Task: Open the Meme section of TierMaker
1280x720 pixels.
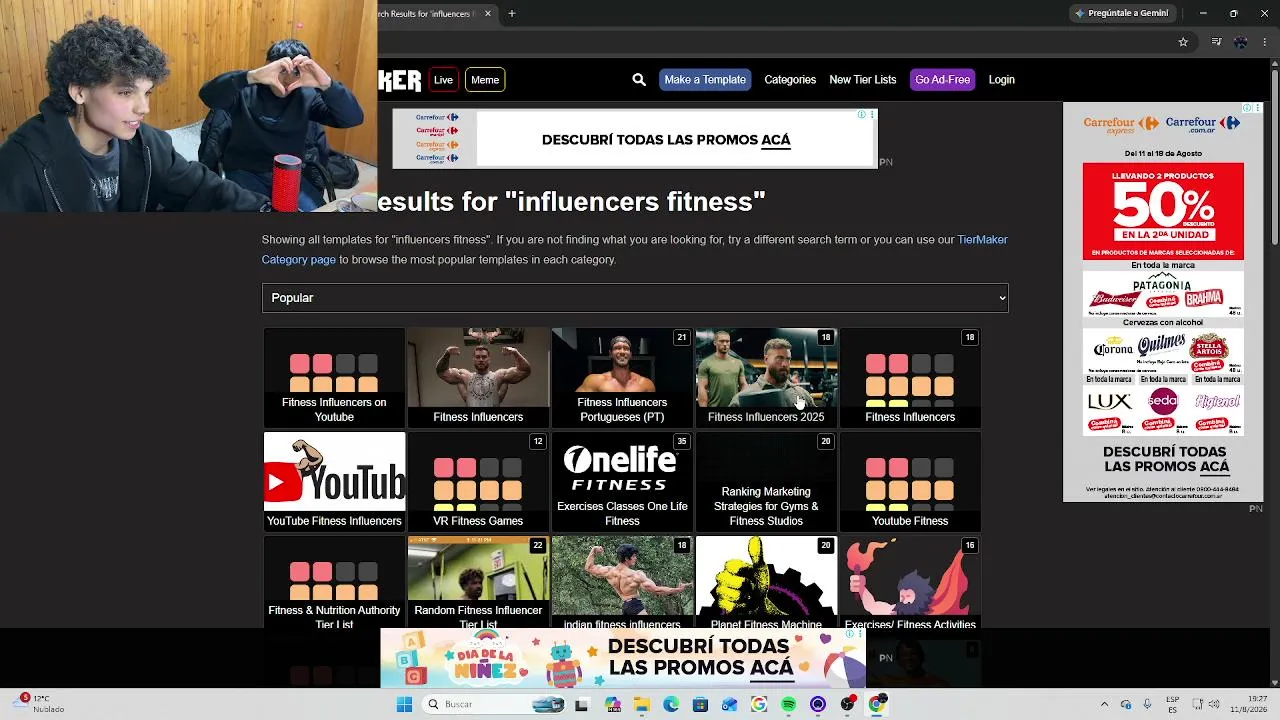Action: point(485,80)
